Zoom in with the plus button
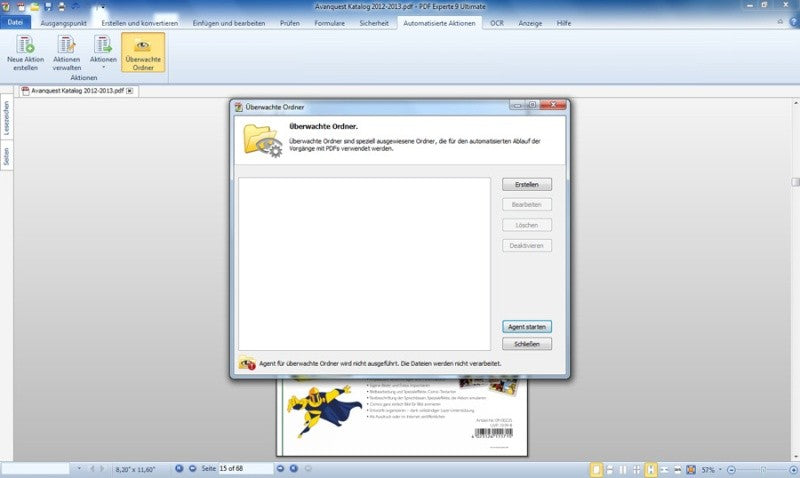 (793, 469)
